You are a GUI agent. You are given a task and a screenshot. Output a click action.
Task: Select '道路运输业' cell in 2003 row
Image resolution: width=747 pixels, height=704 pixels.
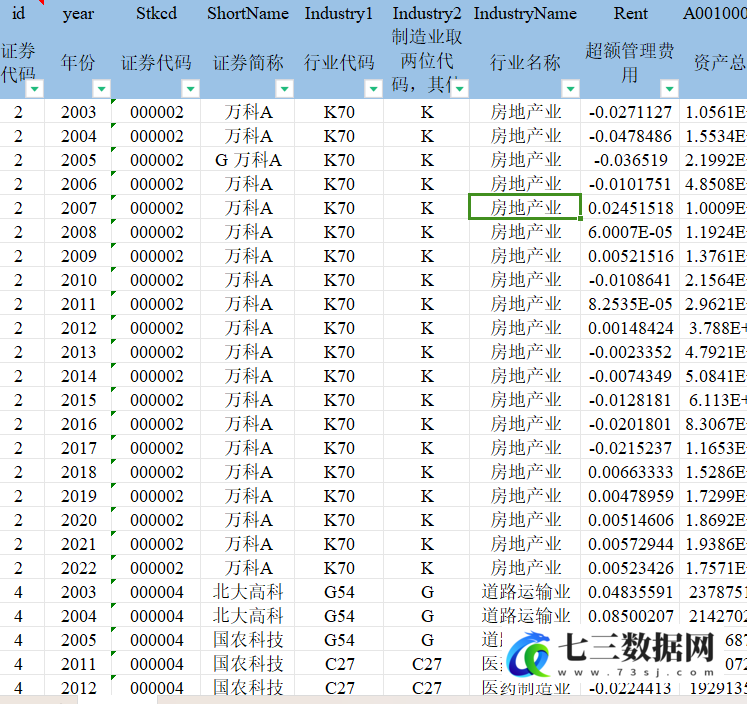coord(525,592)
